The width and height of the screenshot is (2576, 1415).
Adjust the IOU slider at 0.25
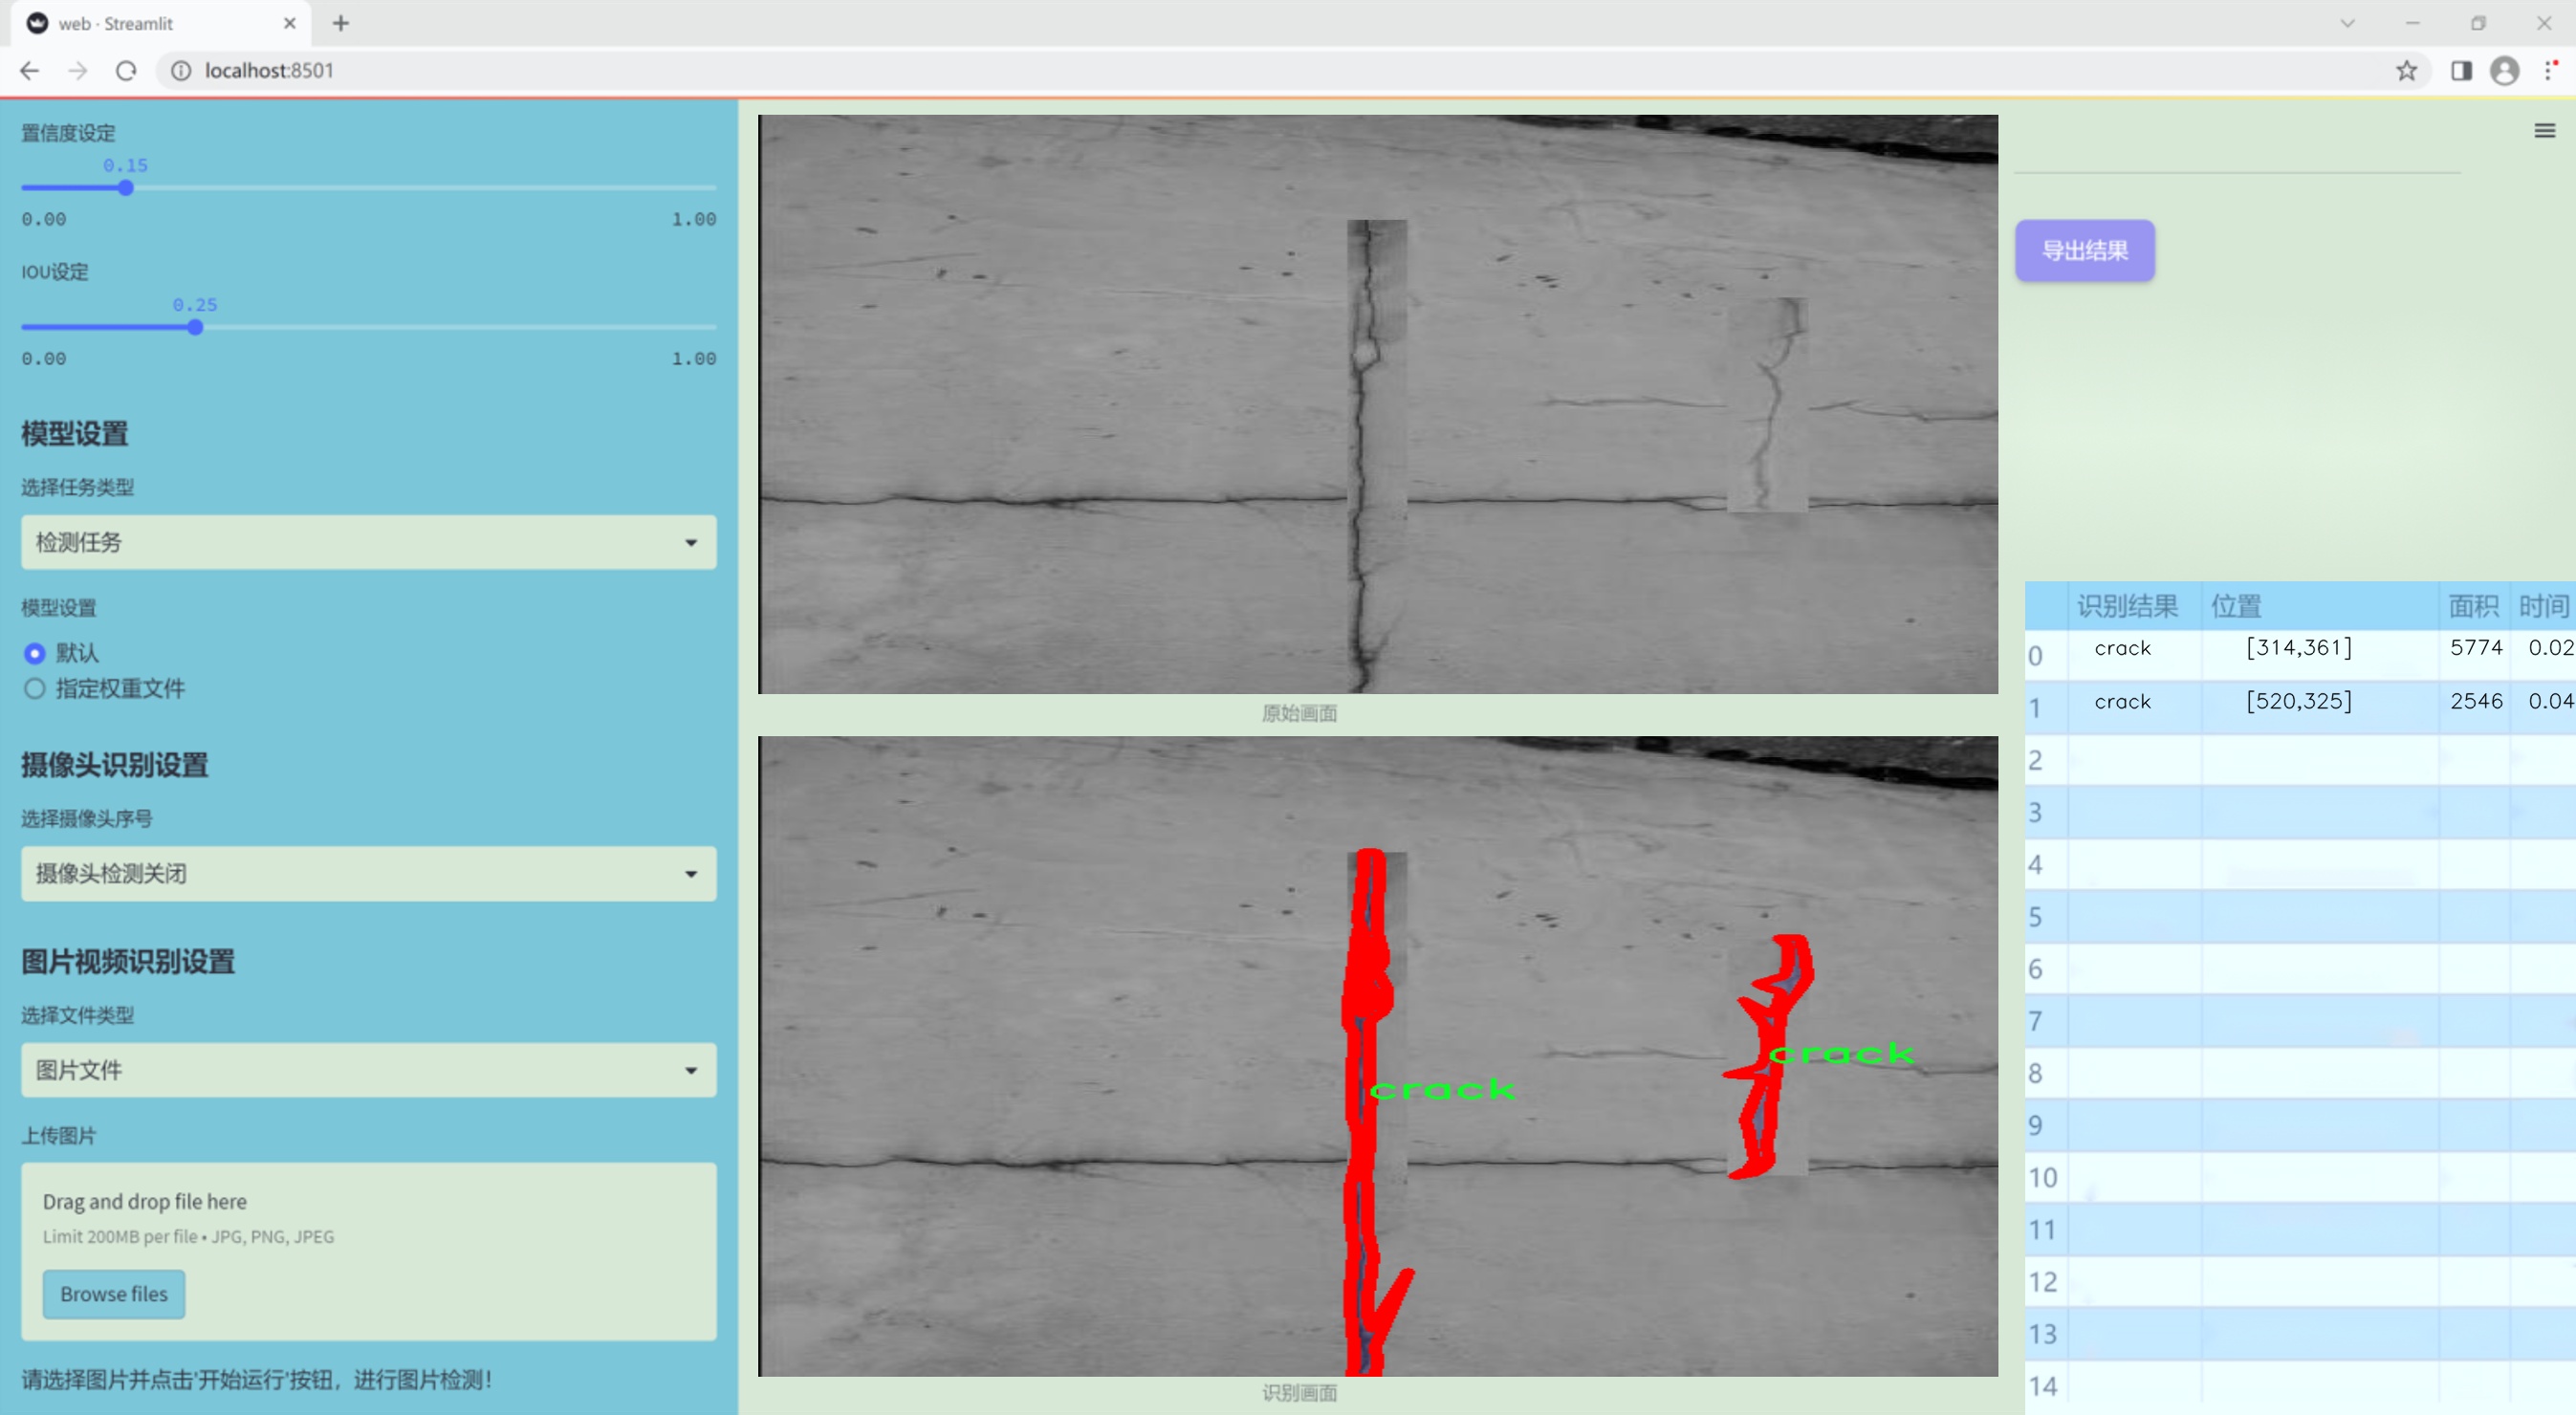[195, 327]
